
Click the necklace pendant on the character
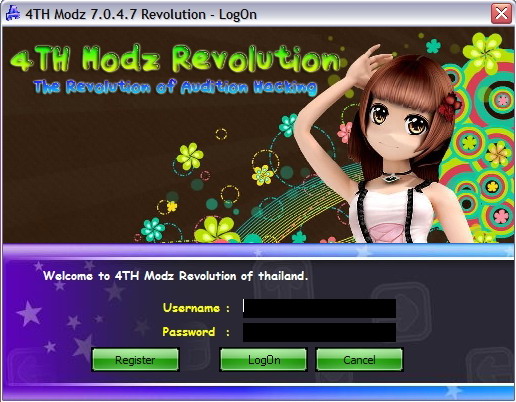(391, 178)
